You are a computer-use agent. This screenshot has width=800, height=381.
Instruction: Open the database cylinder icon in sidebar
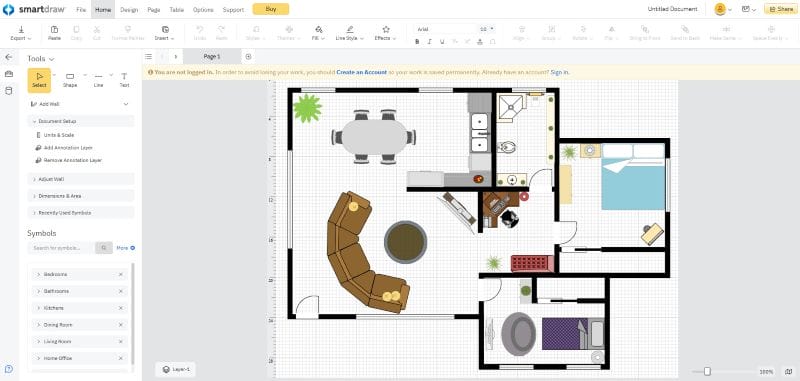tap(8, 91)
